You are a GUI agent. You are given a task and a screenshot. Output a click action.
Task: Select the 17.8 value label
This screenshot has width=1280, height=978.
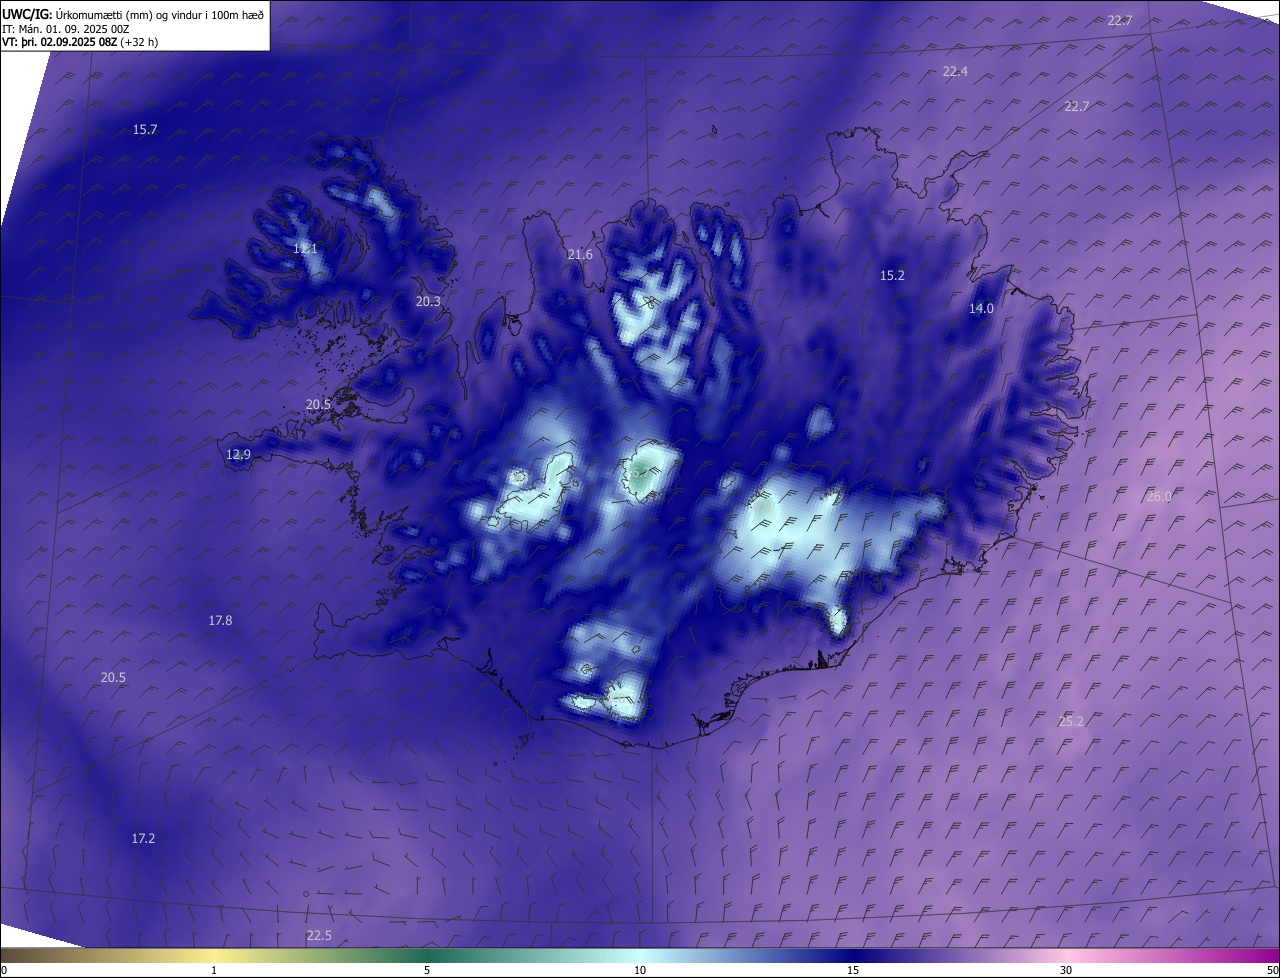220,621
